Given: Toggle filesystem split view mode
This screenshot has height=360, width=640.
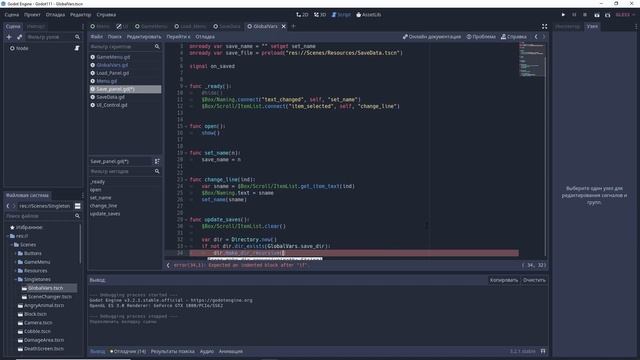Looking at the screenshot, I should click(x=78, y=206).
